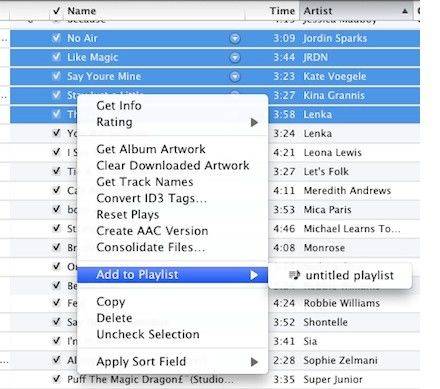Viewport: 440px width, 389px height.
Task: Toggle checkbox for Puff The Magic Dragon track
Action: [56, 379]
